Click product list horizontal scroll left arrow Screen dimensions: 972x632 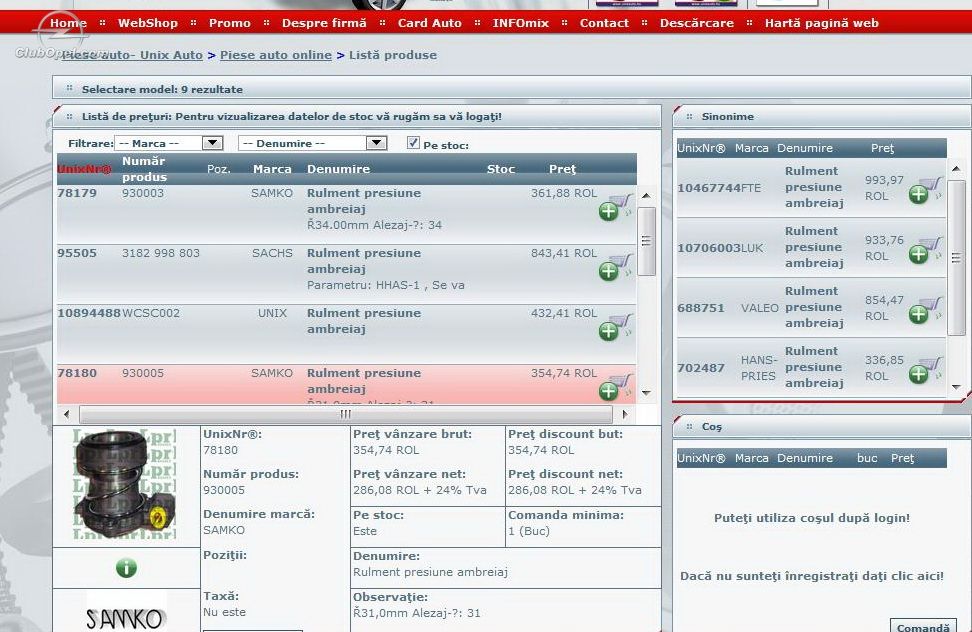pos(67,414)
